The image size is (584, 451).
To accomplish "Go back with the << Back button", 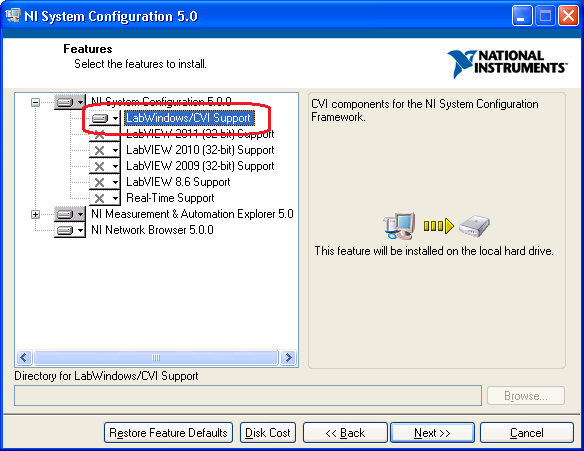I will [x=345, y=433].
